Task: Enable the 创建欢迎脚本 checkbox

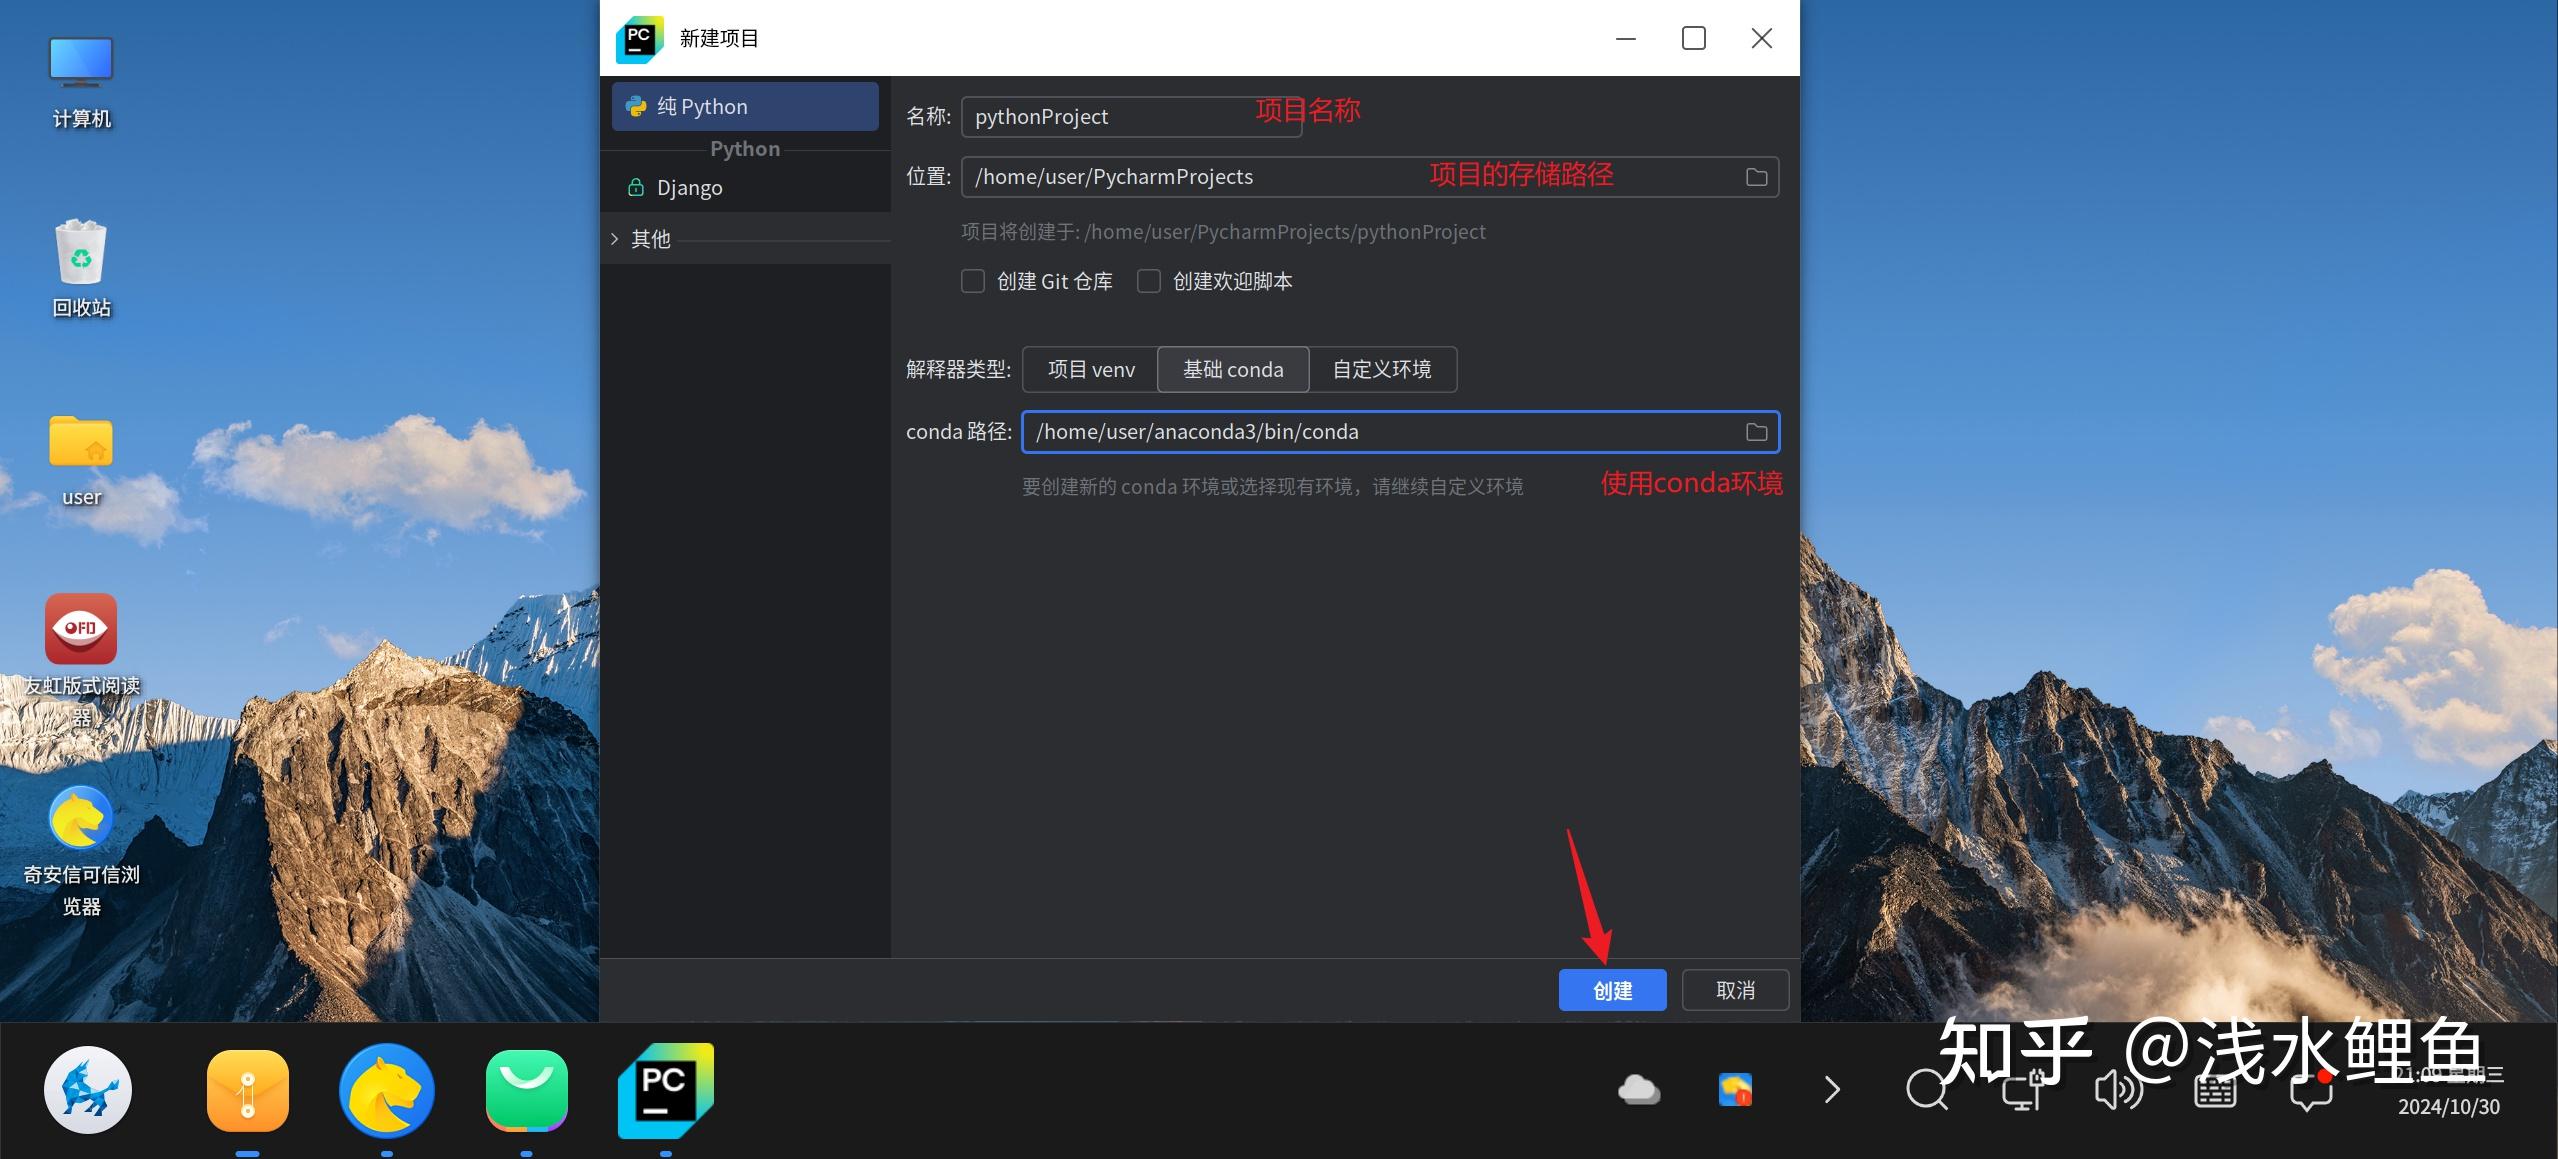Action: [x=1148, y=281]
